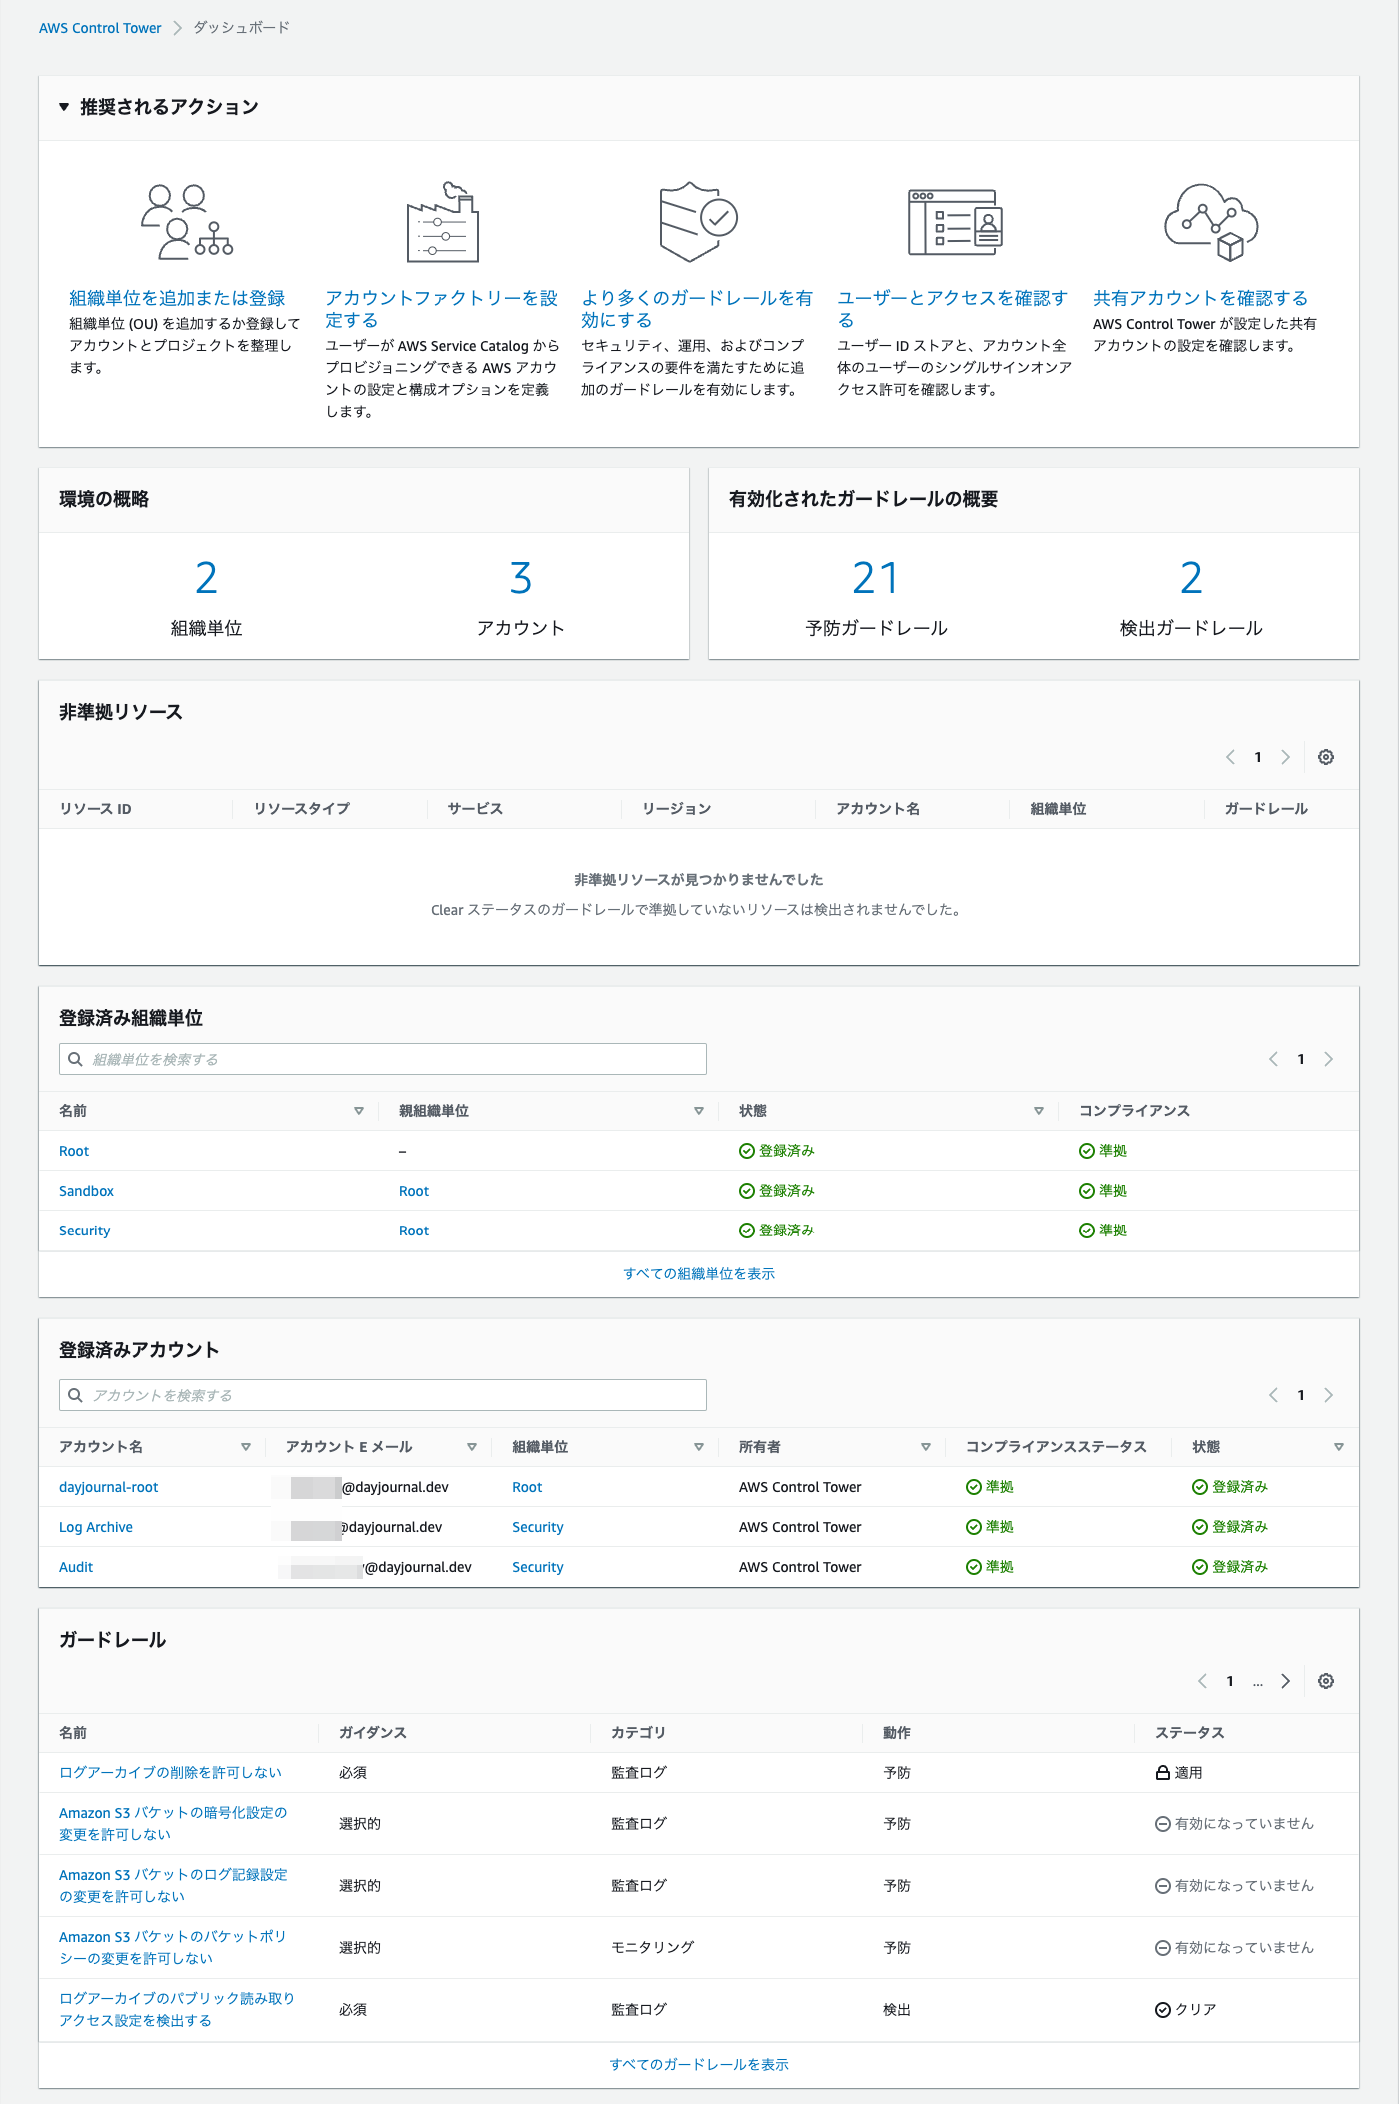Click search icon in account search box
Image resolution: width=1399 pixels, height=2104 pixels.
[x=75, y=1395]
